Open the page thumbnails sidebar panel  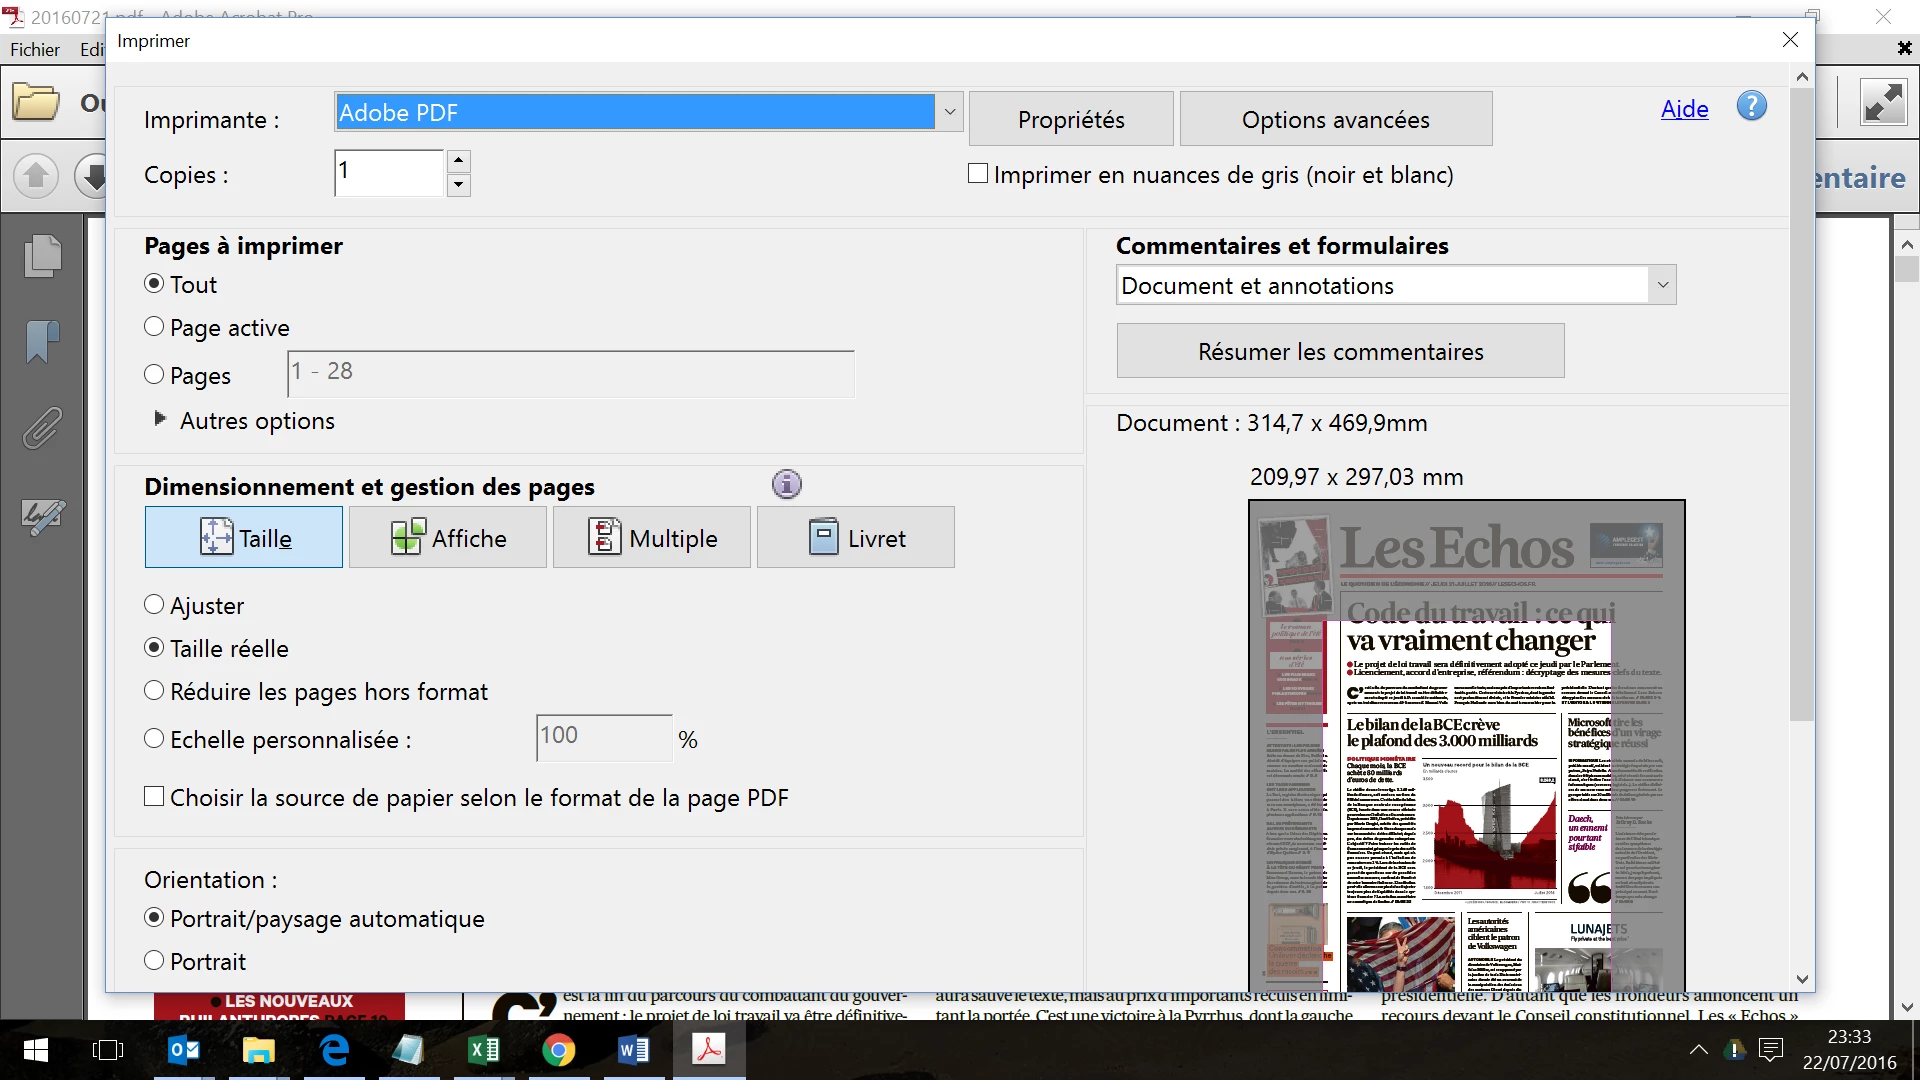pyautogui.click(x=42, y=256)
